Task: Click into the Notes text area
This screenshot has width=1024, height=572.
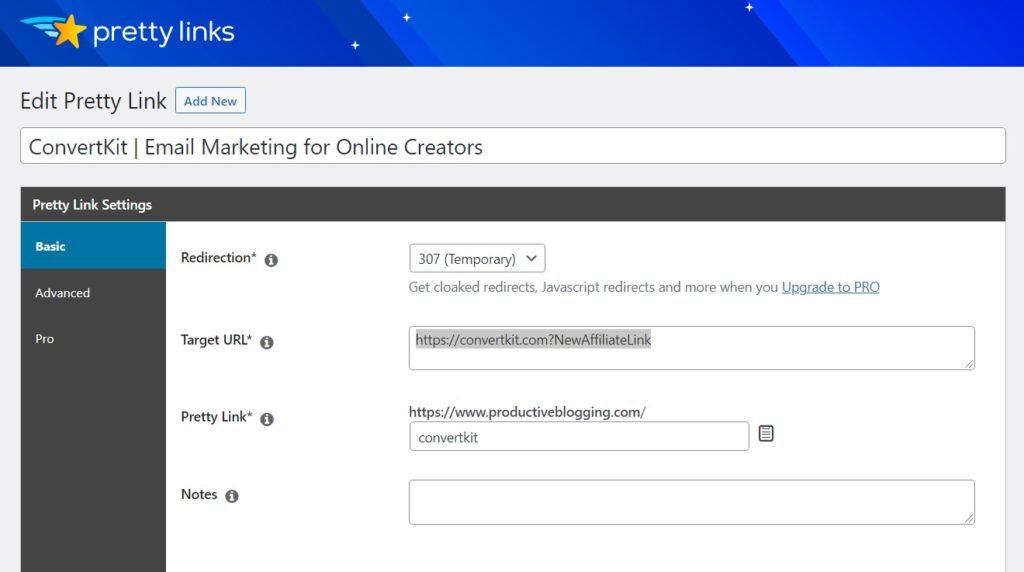Action: pyautogui.click(x=692, y=502)
